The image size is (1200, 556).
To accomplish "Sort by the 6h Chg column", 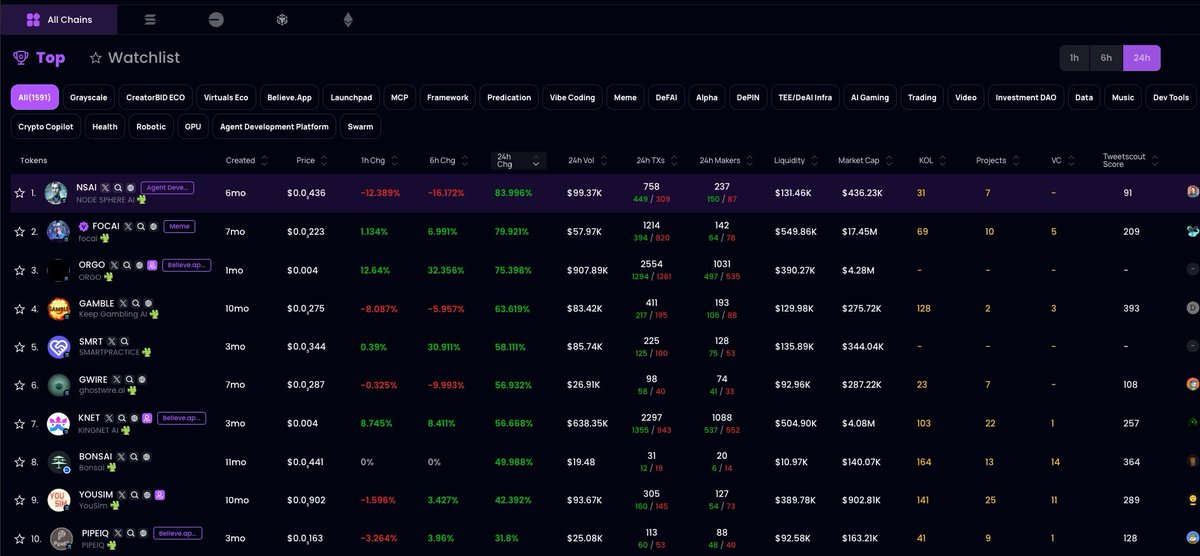I will pos(448,160).
